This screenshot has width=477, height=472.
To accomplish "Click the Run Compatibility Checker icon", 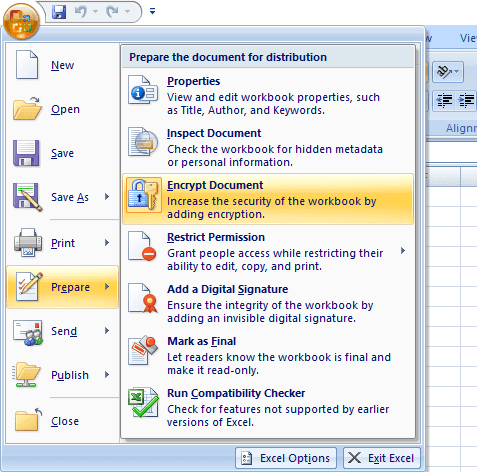I will coord(143,402).
